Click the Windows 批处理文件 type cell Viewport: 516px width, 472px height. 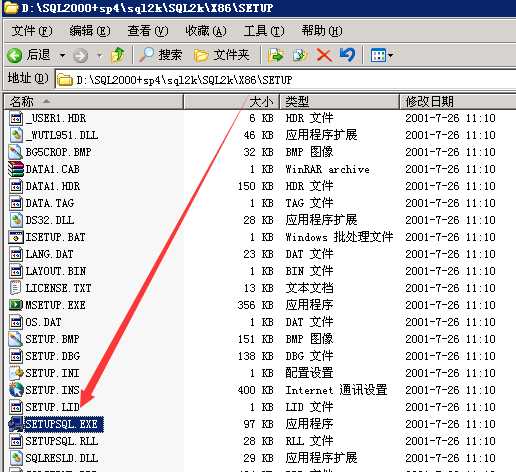pyautogui.click(x=339, y=237)
